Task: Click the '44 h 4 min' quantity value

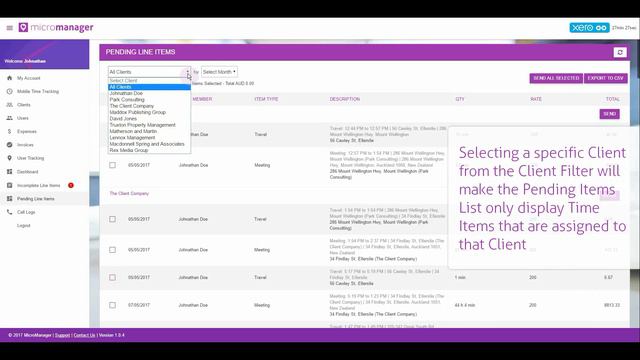Action: 465,305
